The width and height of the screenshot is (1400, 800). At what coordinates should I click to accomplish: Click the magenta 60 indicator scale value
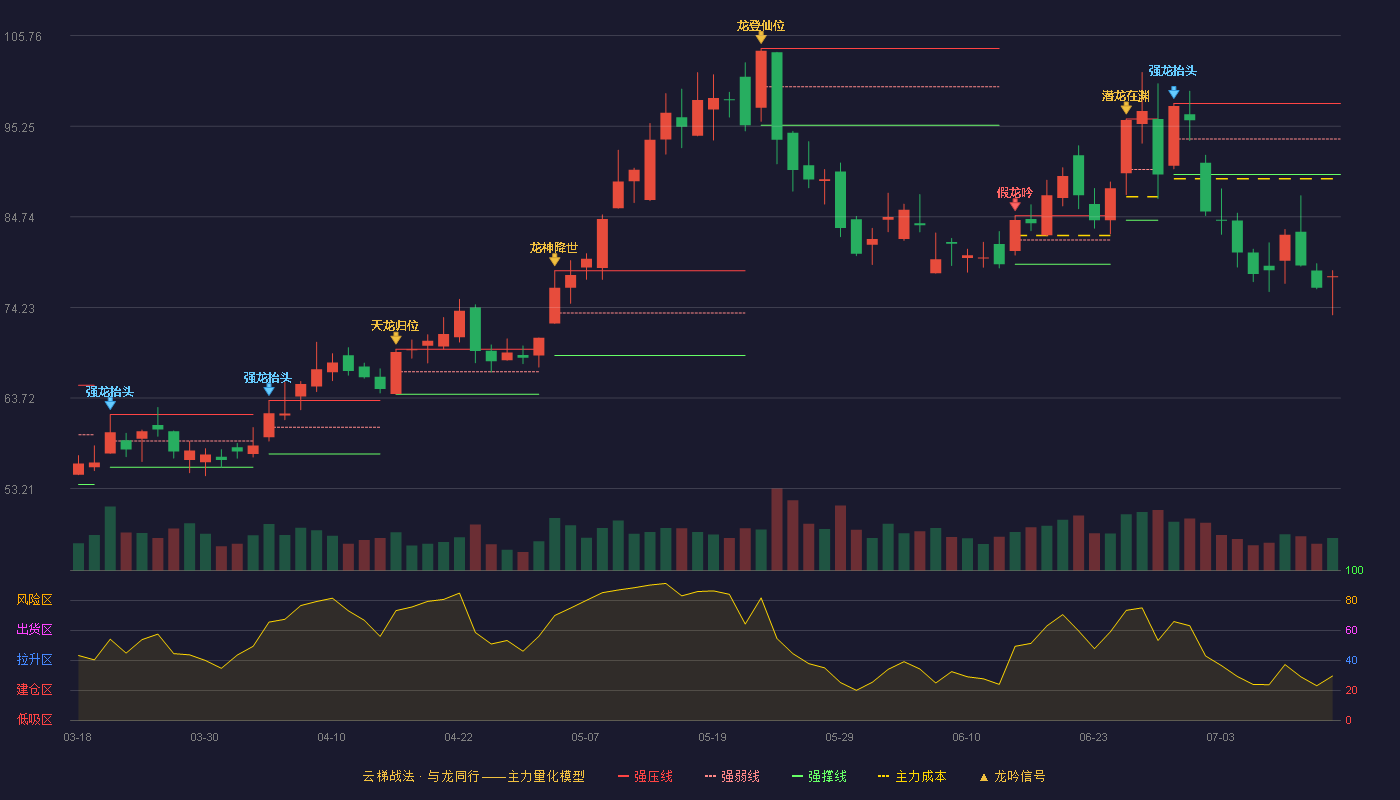tap(1351, 630)
